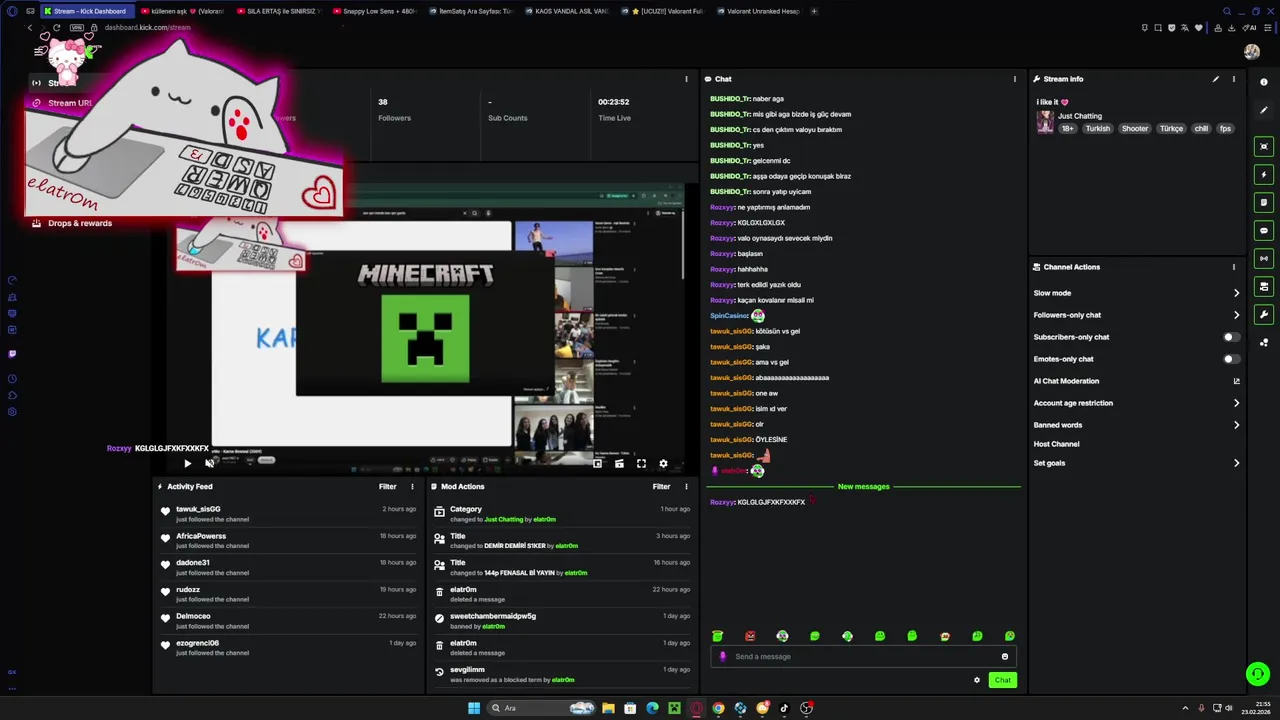Open Mod Actions three-dot menu
This screenshot has width=1280, height=720.
(686, 487)
